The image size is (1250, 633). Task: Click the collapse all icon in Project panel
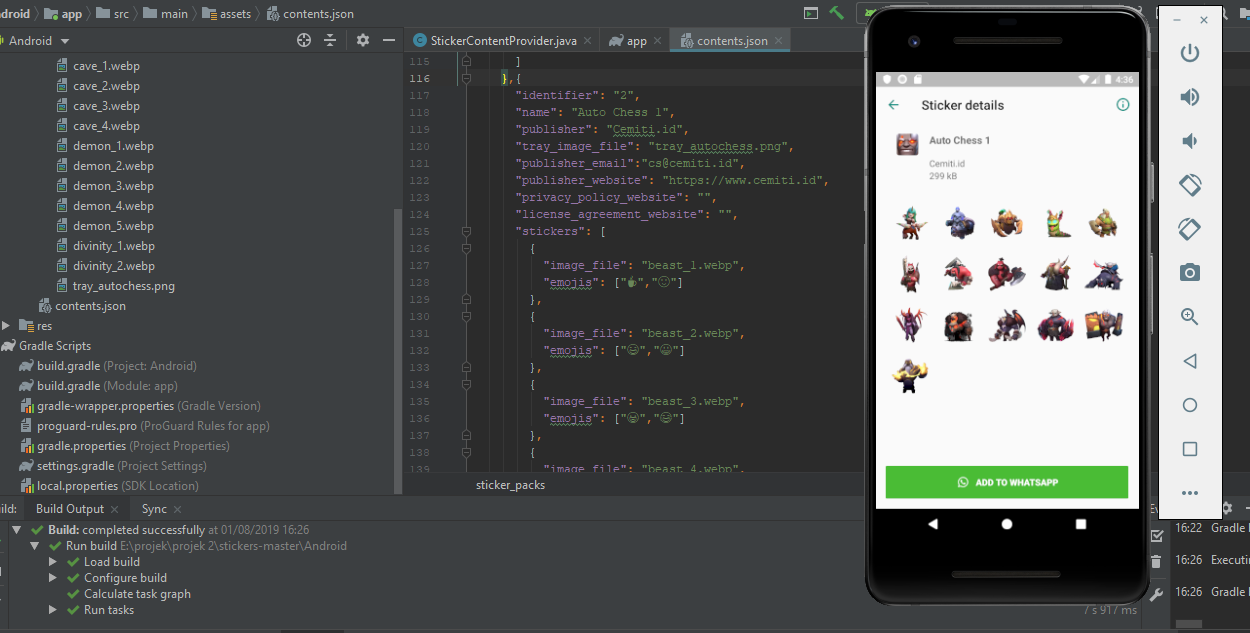point(330,40)
